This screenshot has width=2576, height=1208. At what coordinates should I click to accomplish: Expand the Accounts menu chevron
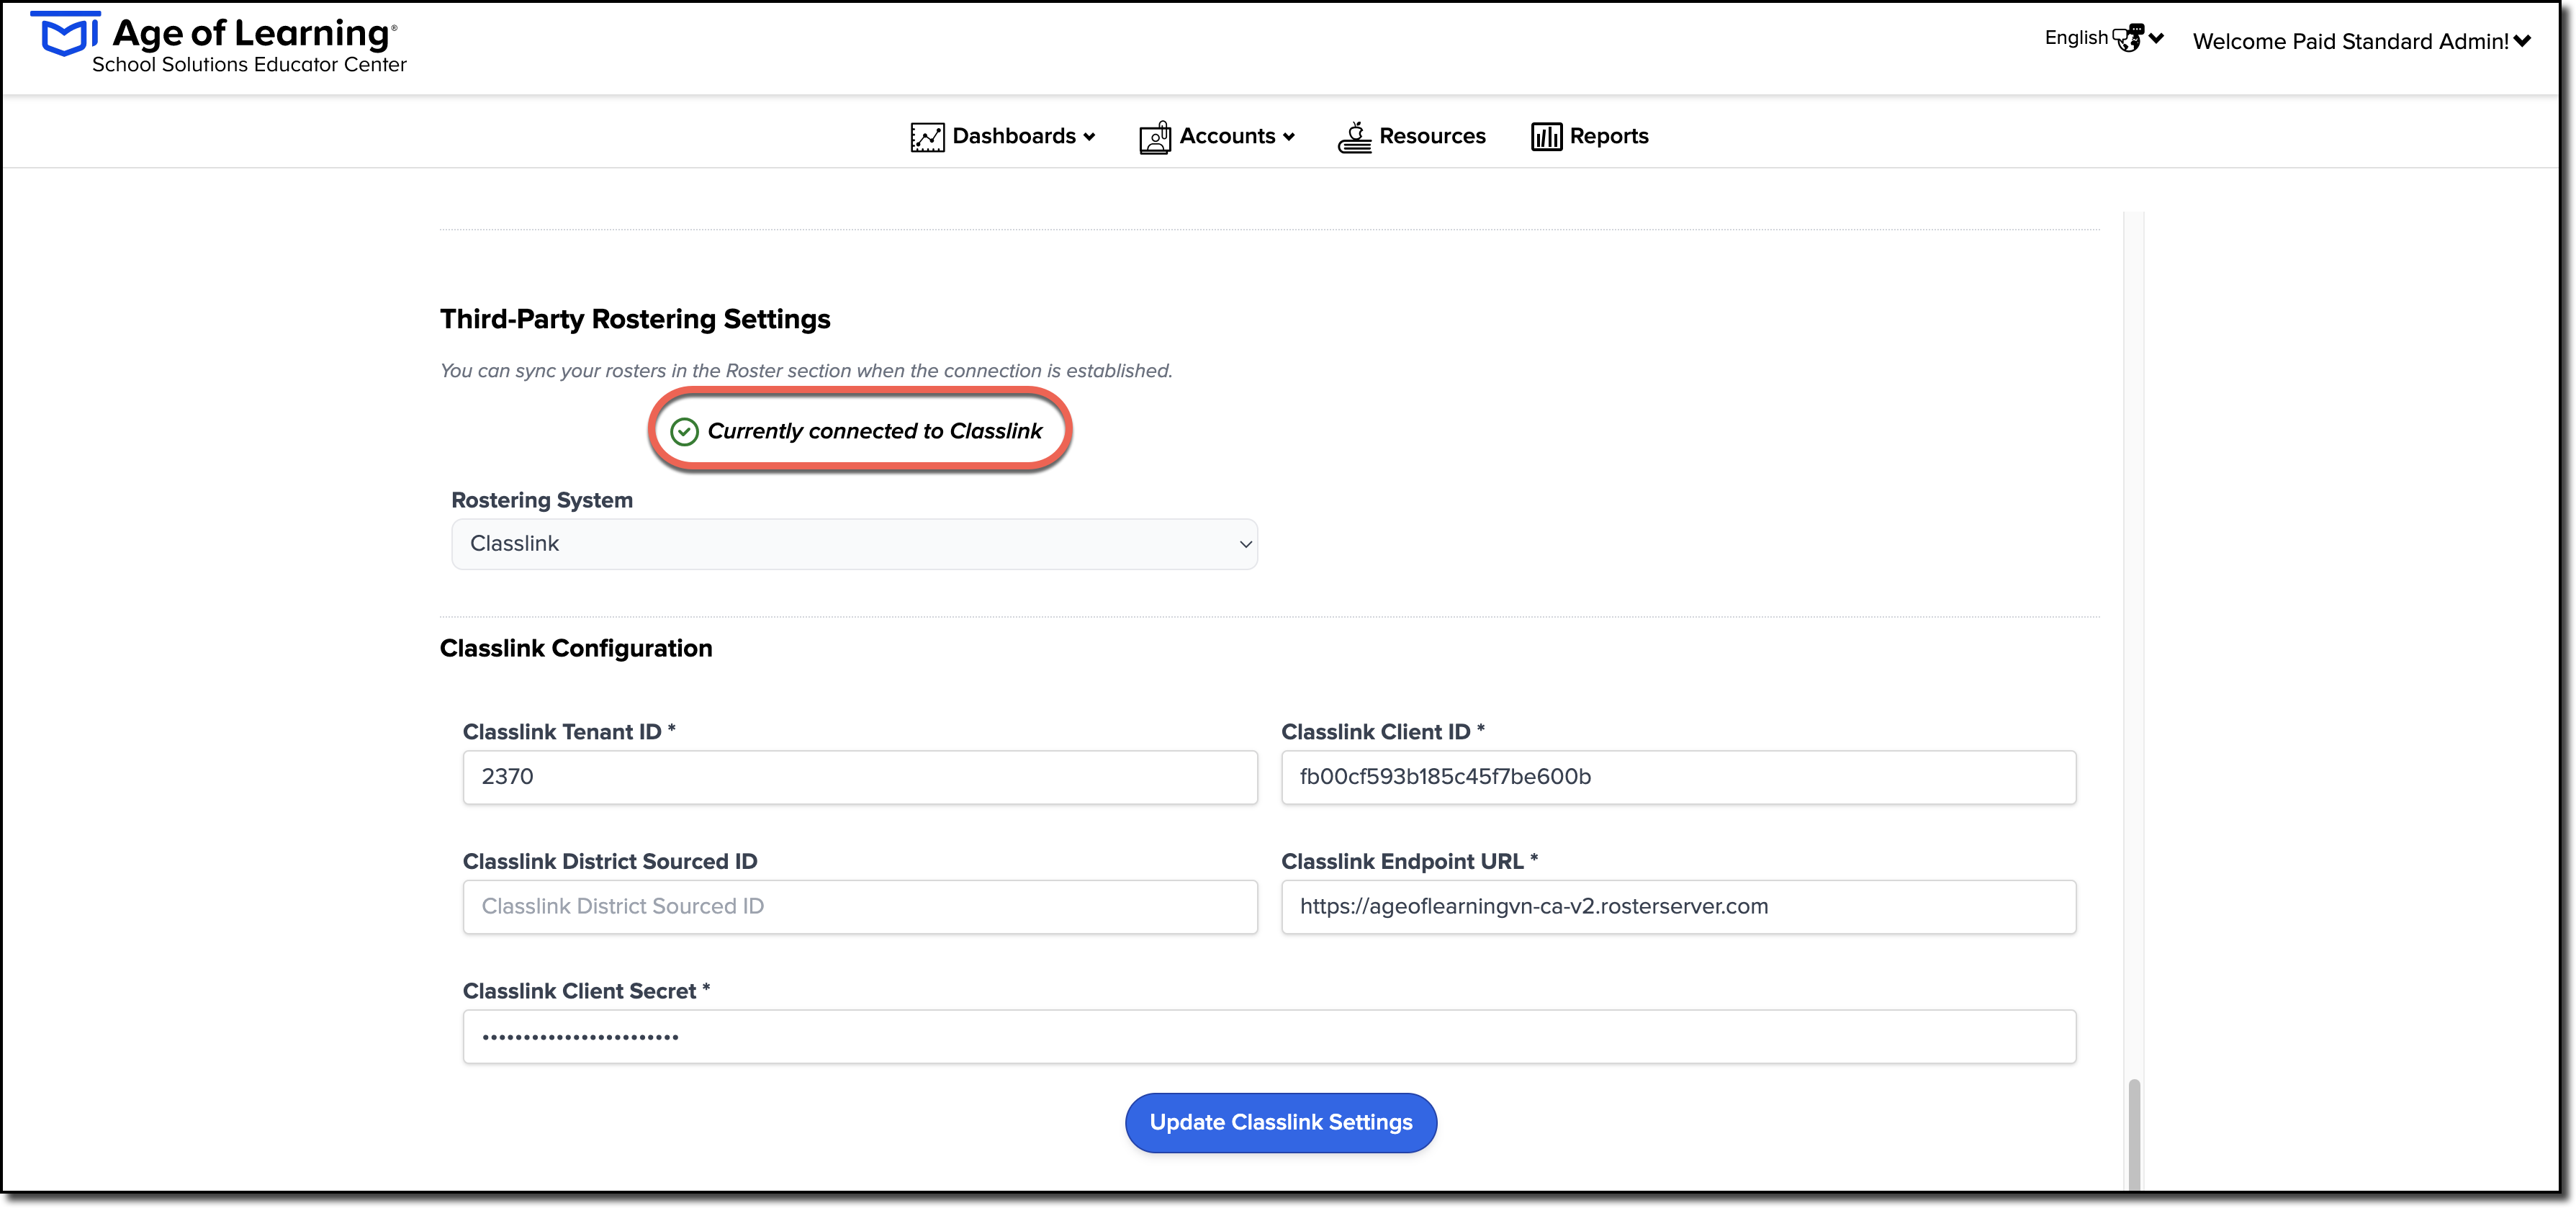click(1288, 137)
